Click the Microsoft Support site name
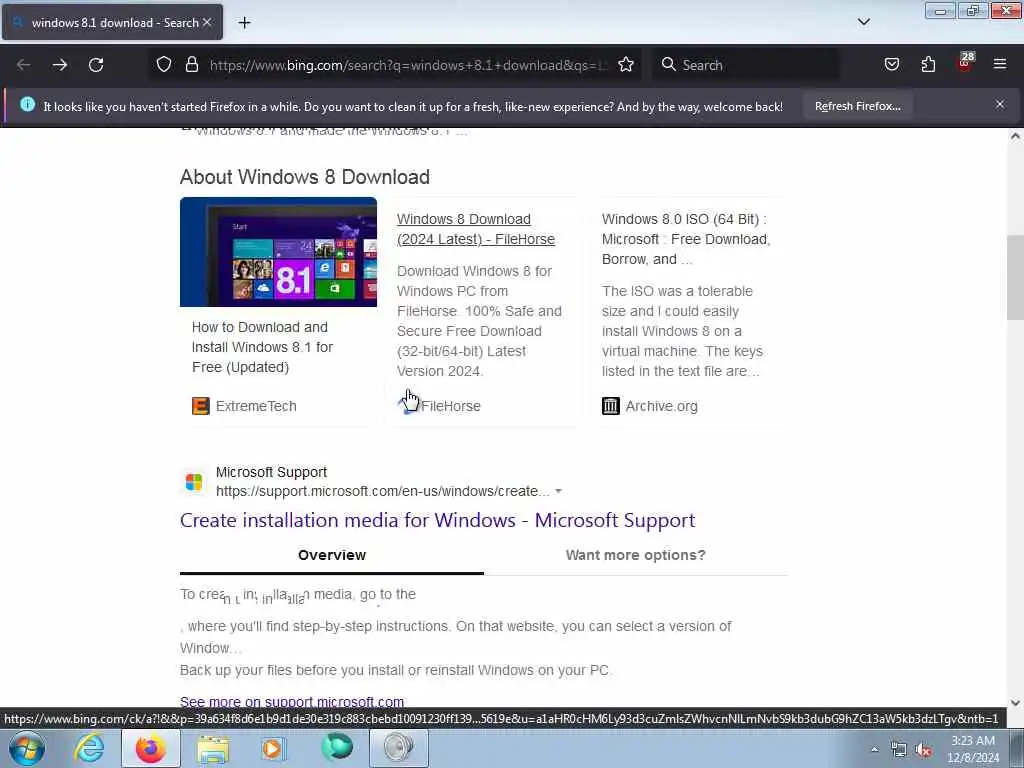Image resolution: width=1024 pixels, height=768 pixels. (x=271, y=472)
